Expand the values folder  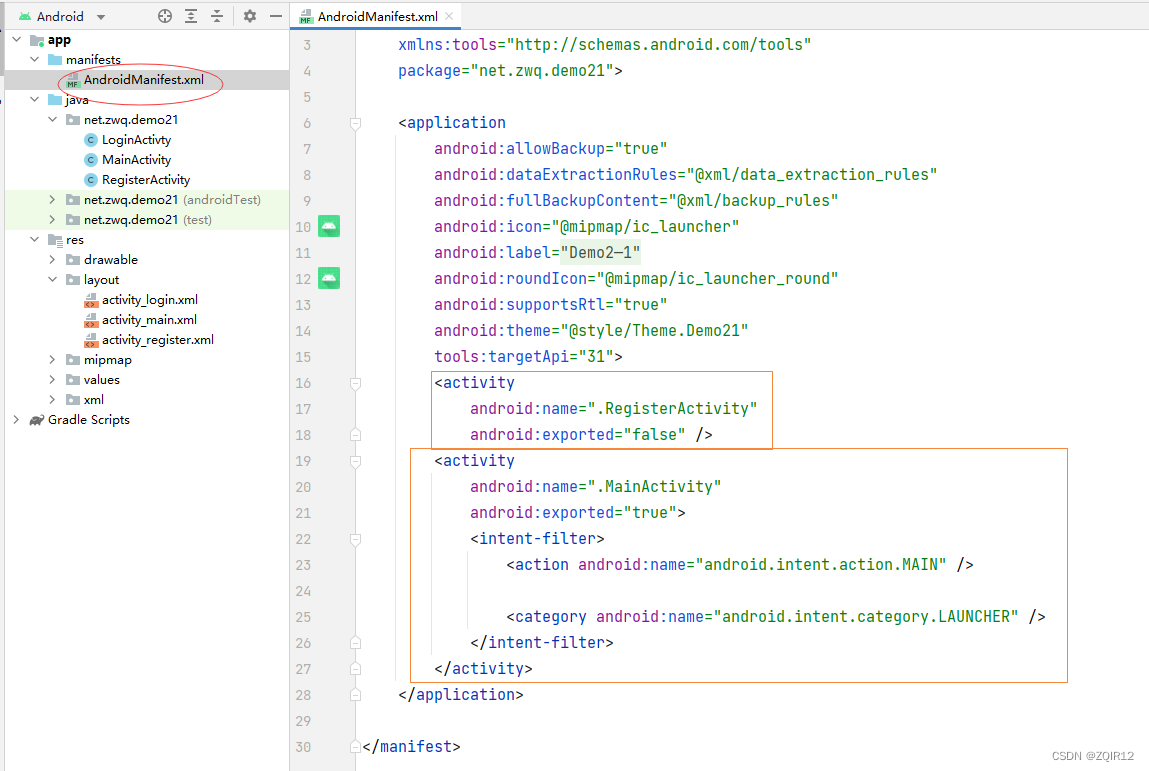[53, 380]
